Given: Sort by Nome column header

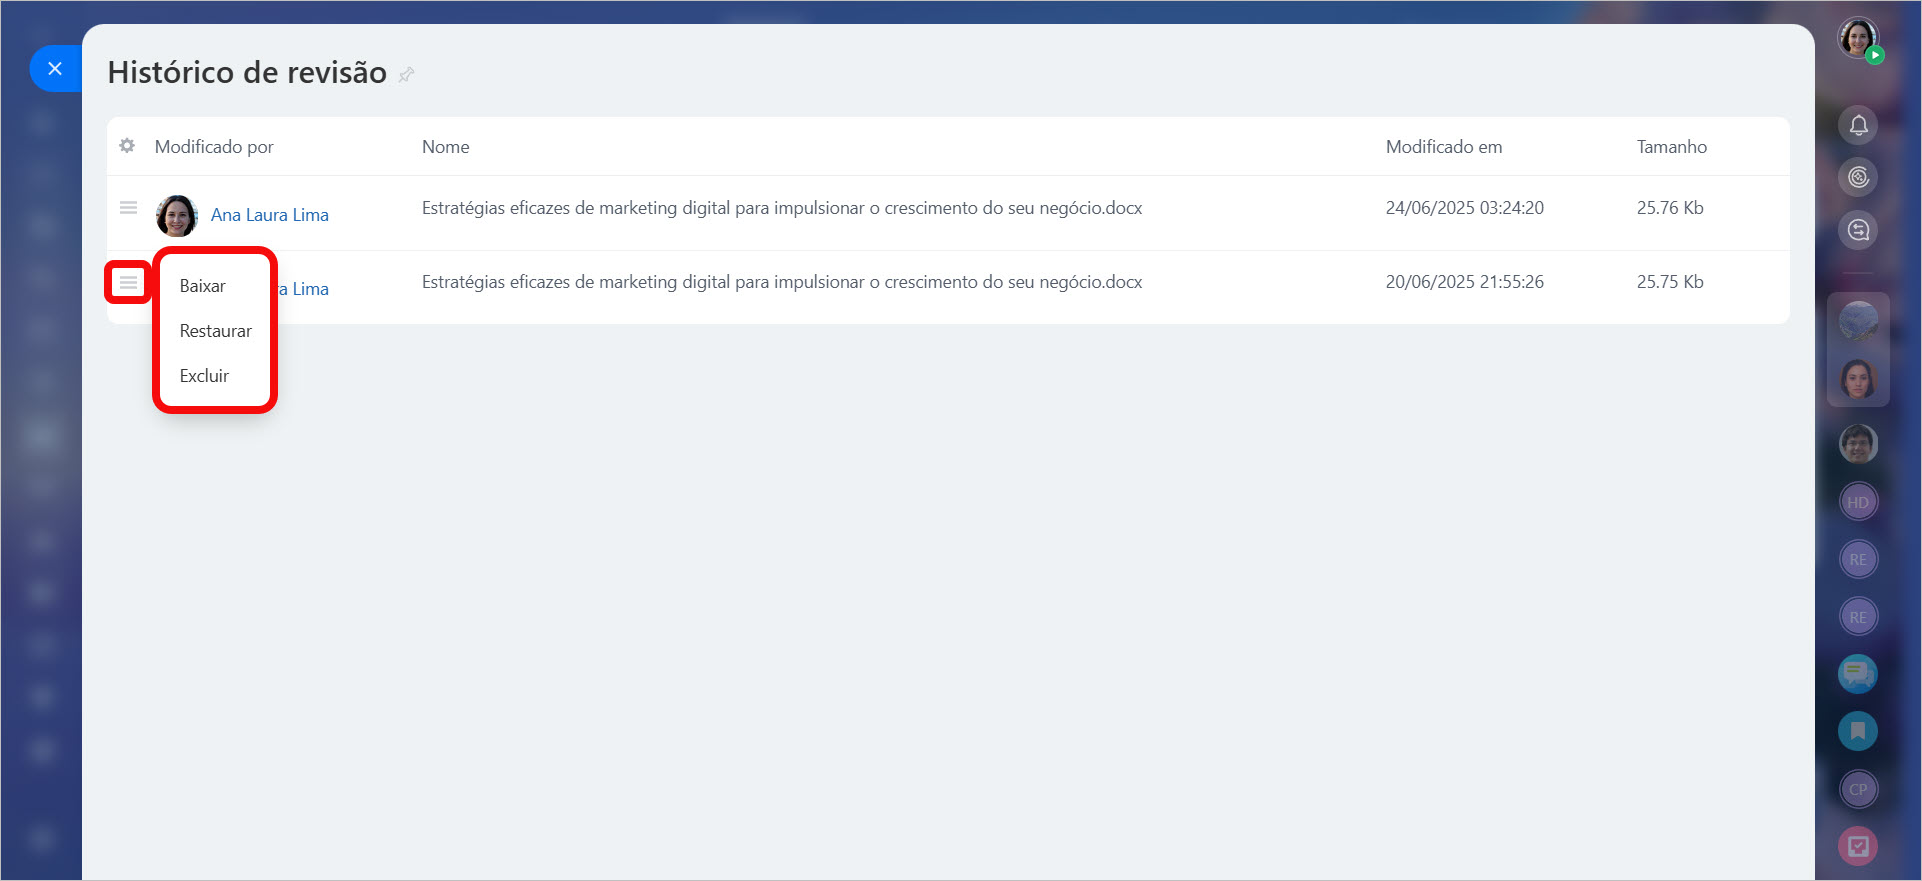Looking at the screenshot, I should [x=446, y=147].
